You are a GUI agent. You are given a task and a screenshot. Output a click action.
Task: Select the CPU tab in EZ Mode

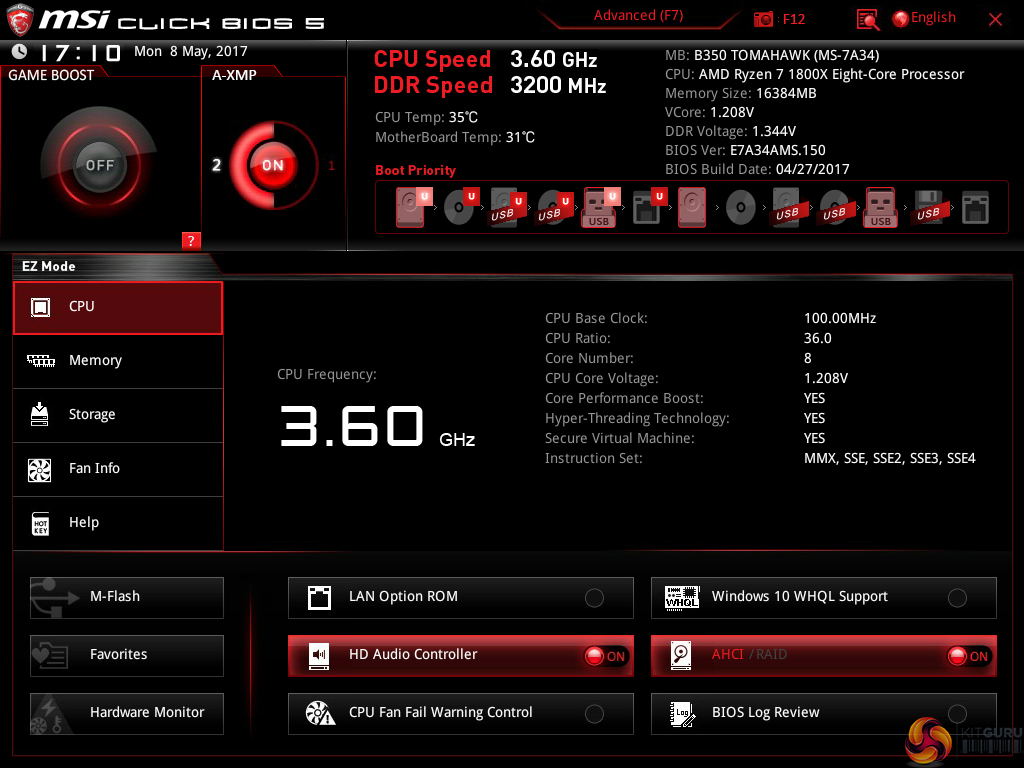click(x=118, y=308)
